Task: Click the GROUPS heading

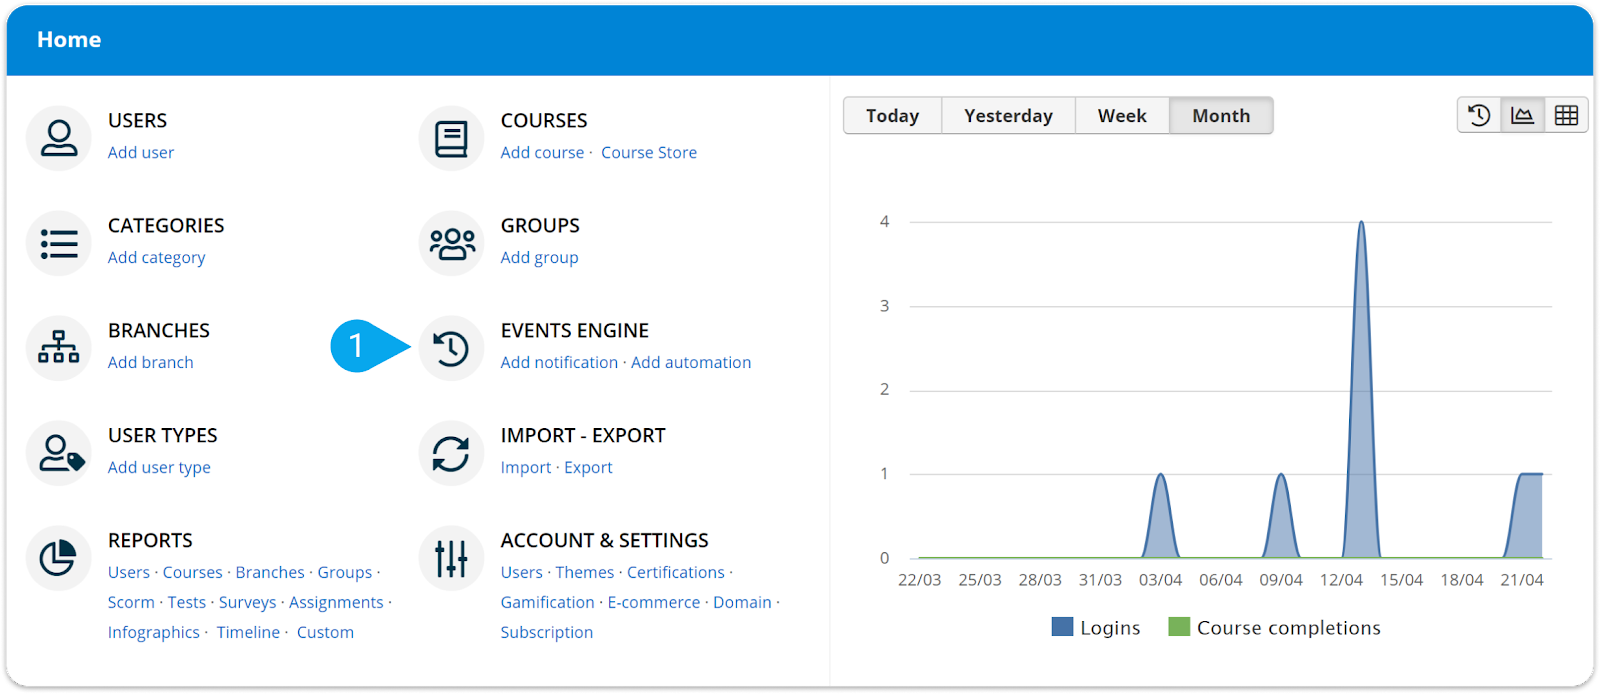Action: click(x=540, y=226)
